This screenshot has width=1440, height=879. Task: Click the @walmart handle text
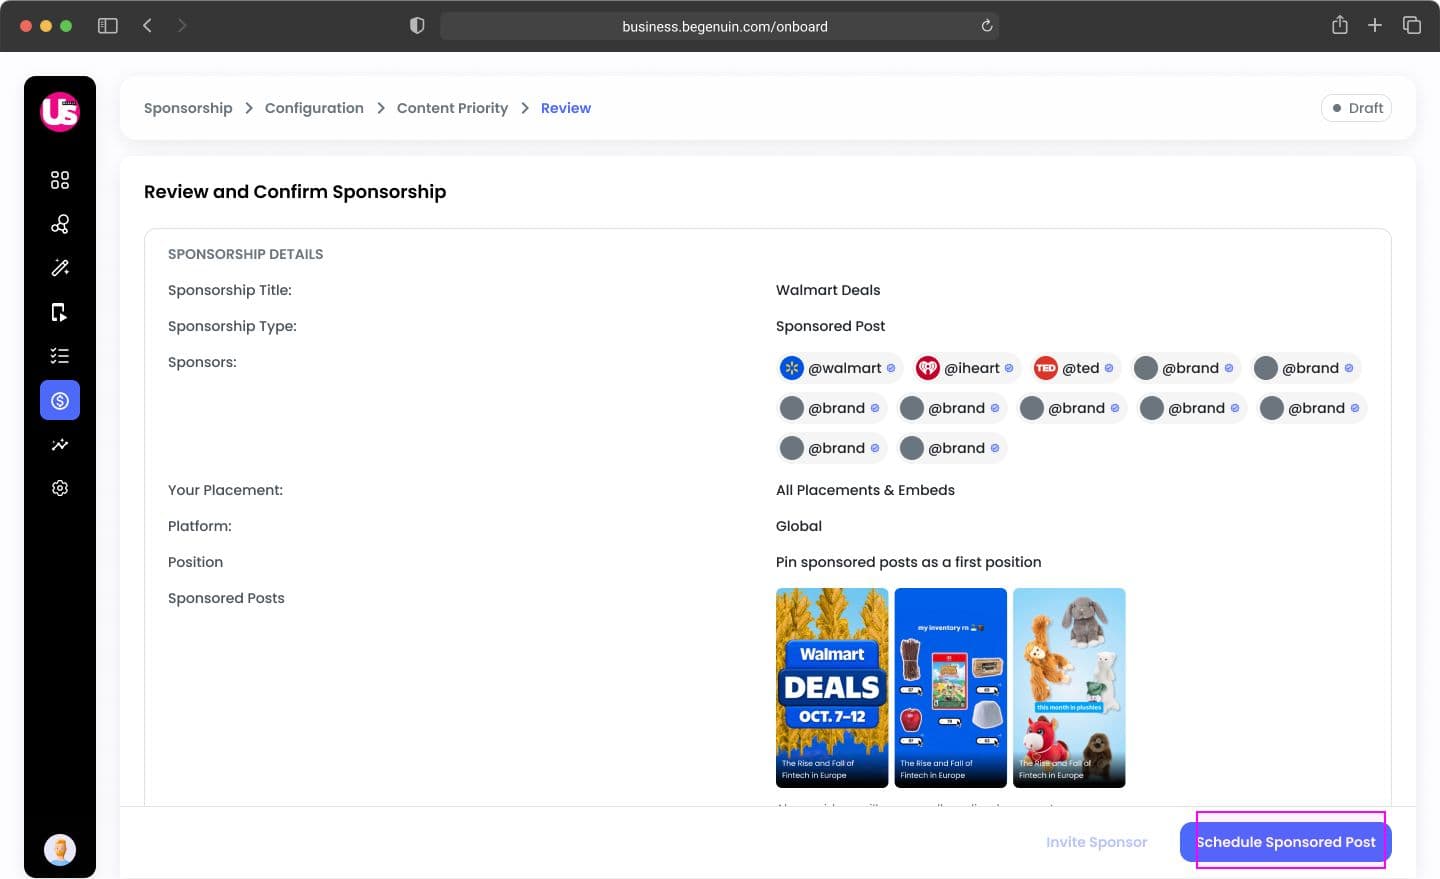[845, 368]
